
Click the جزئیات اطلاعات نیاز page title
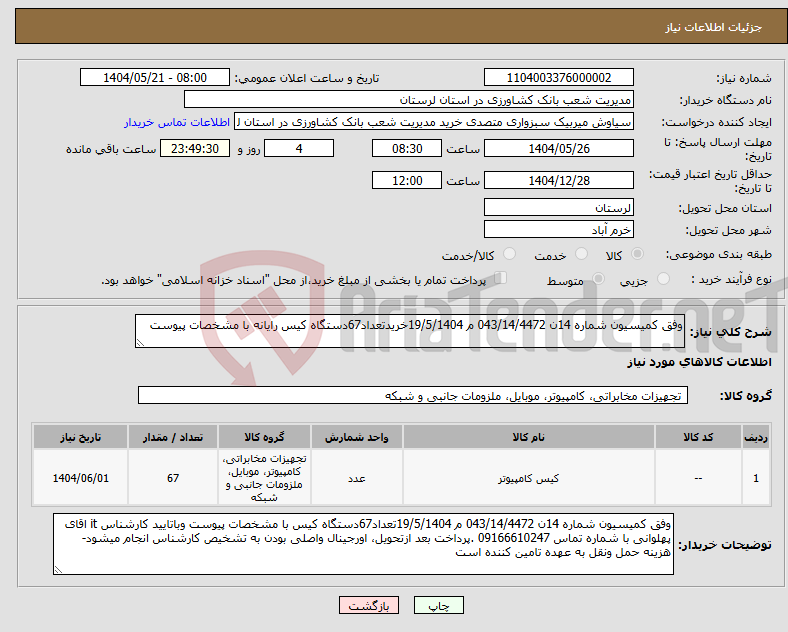point(714,27)
